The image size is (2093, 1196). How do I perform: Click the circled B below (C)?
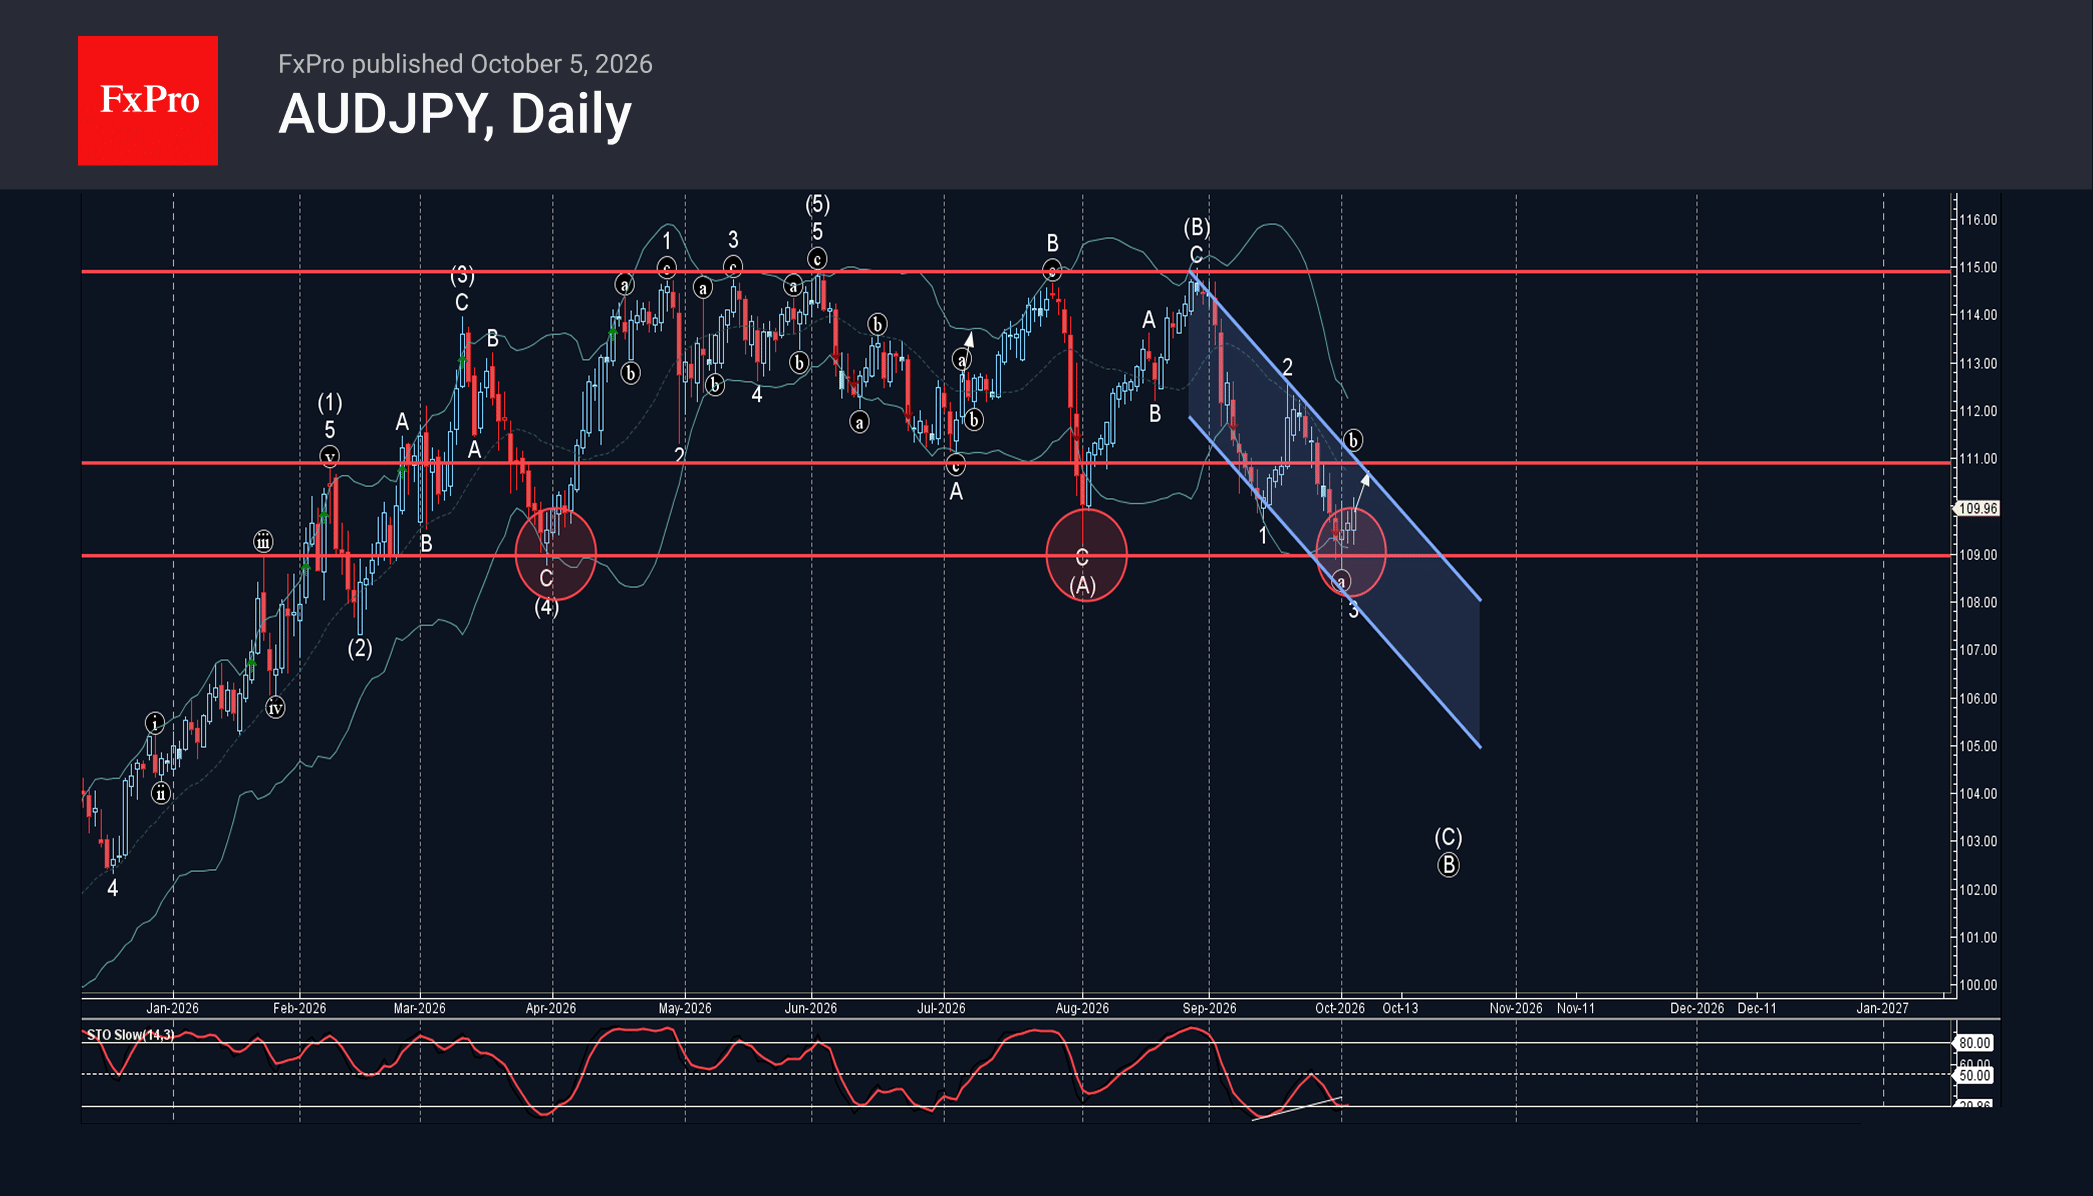pyautogui.click(x=1448, y=865)
